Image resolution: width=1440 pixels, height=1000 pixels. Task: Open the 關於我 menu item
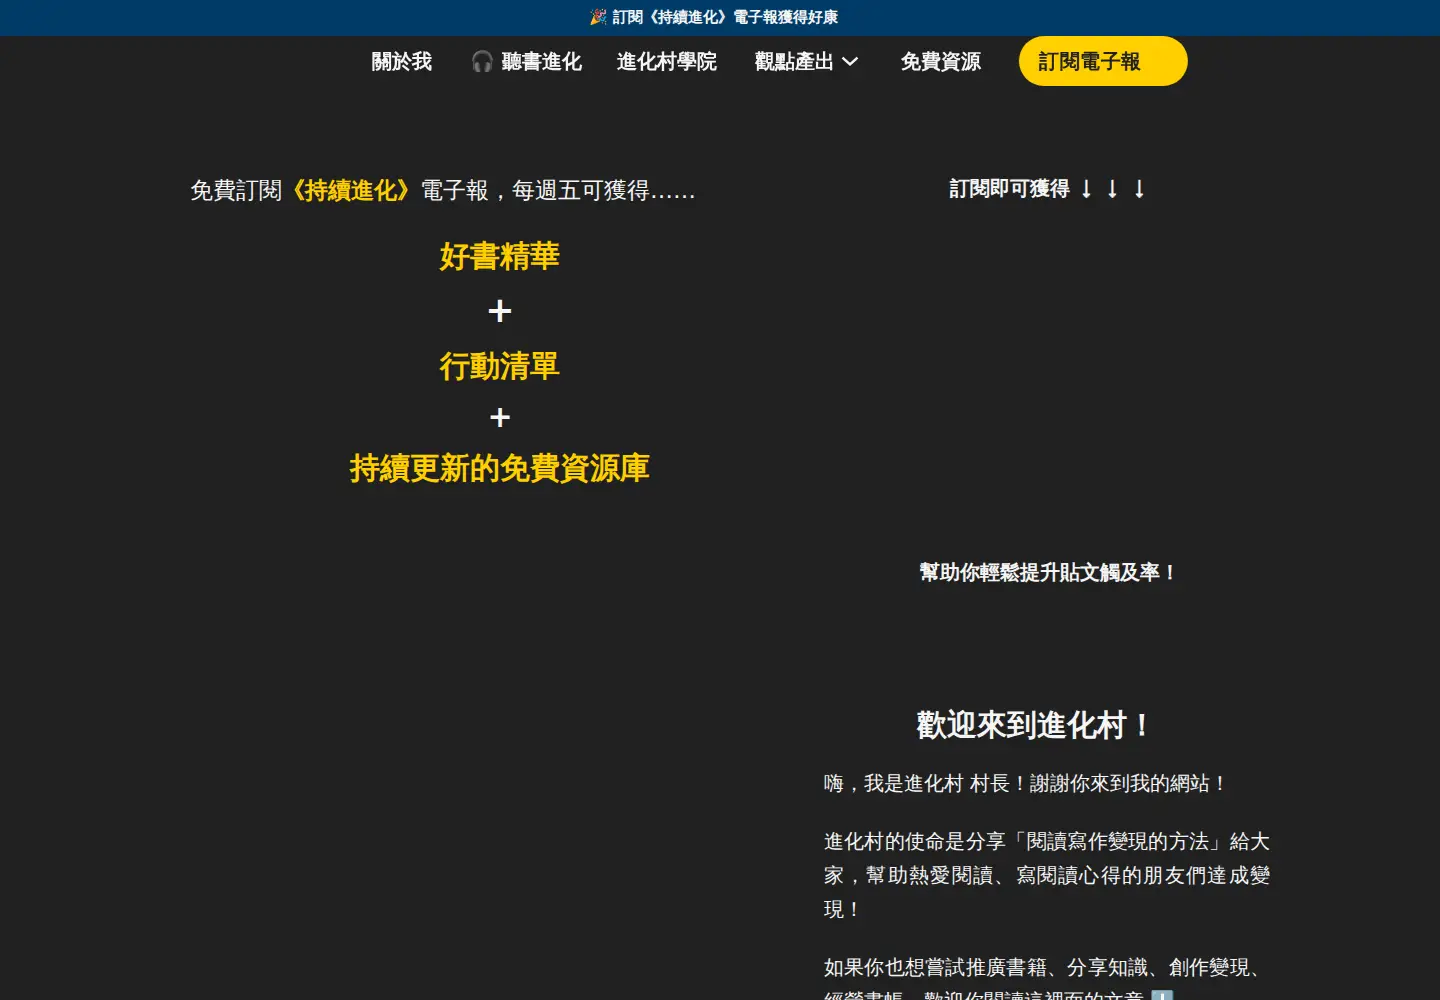coord(402,62)
